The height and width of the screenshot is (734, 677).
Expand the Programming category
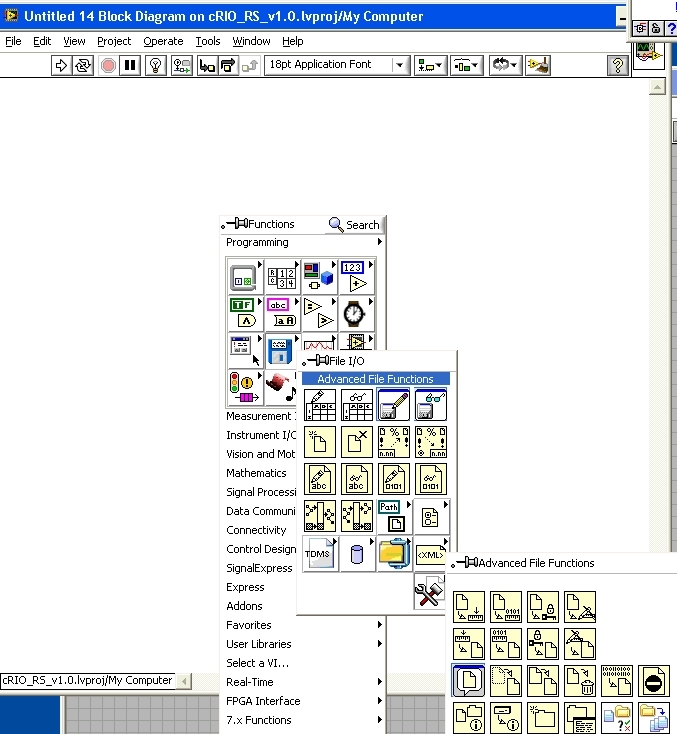303,242
